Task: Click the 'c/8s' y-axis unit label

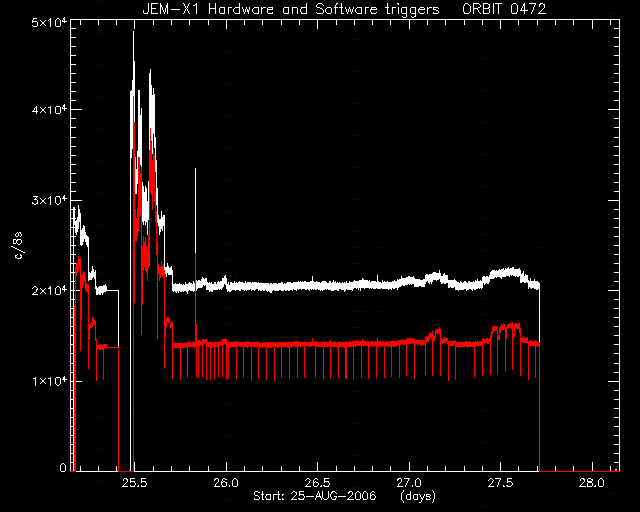Action: [19, 245]
